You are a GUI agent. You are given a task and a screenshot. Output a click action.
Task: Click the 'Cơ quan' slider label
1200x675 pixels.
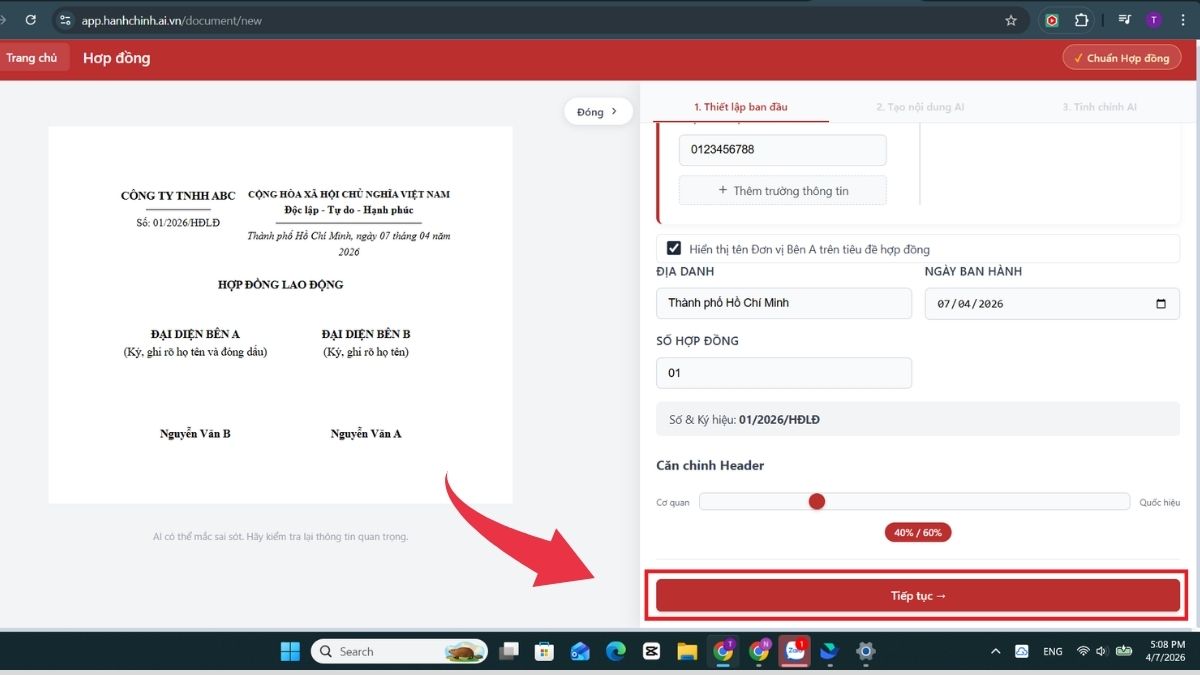click(x=673, y=502)
